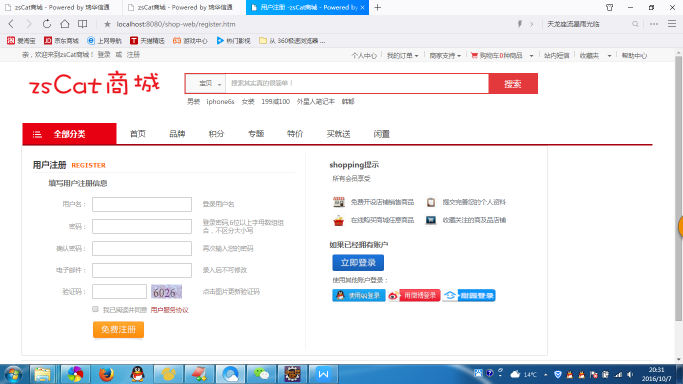Log in with QQ penguin button

tap(358, 296)
